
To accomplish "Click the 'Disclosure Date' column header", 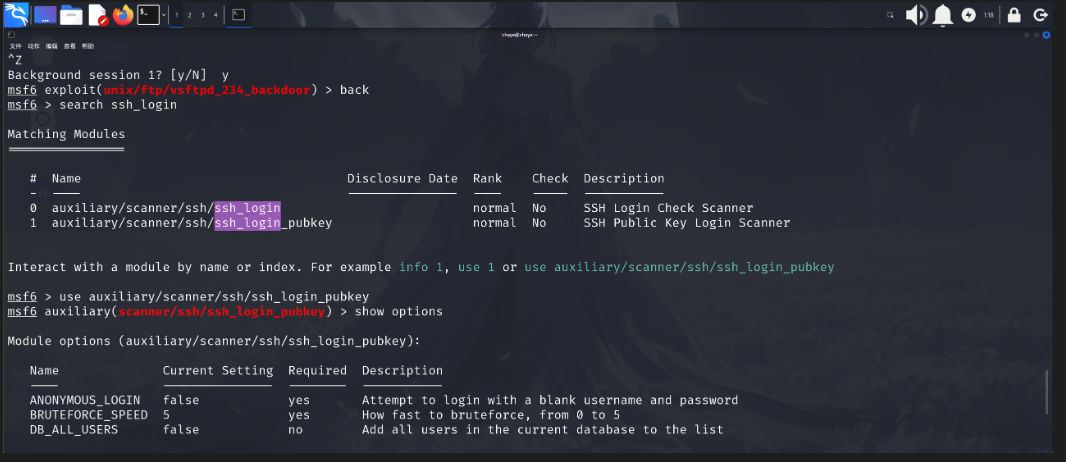I will pyautogui.click(x=402, y=179).
